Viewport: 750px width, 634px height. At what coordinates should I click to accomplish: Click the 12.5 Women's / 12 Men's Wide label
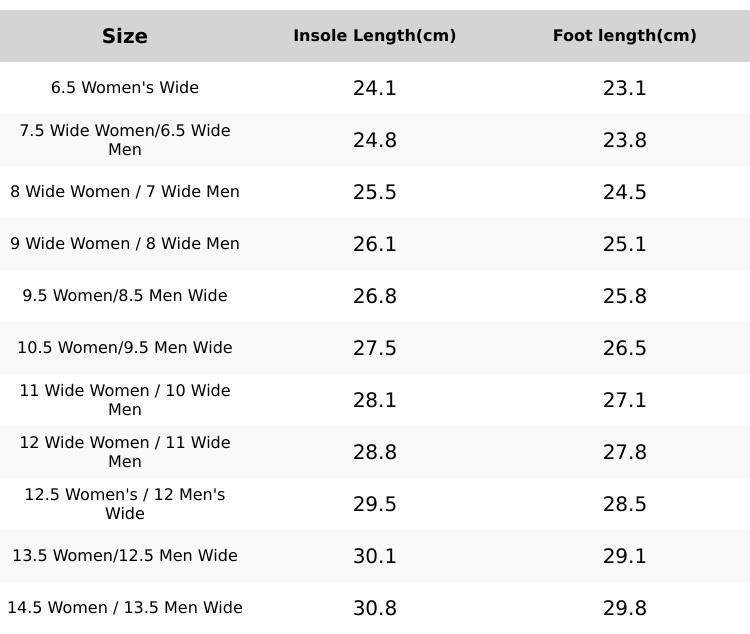125,504
